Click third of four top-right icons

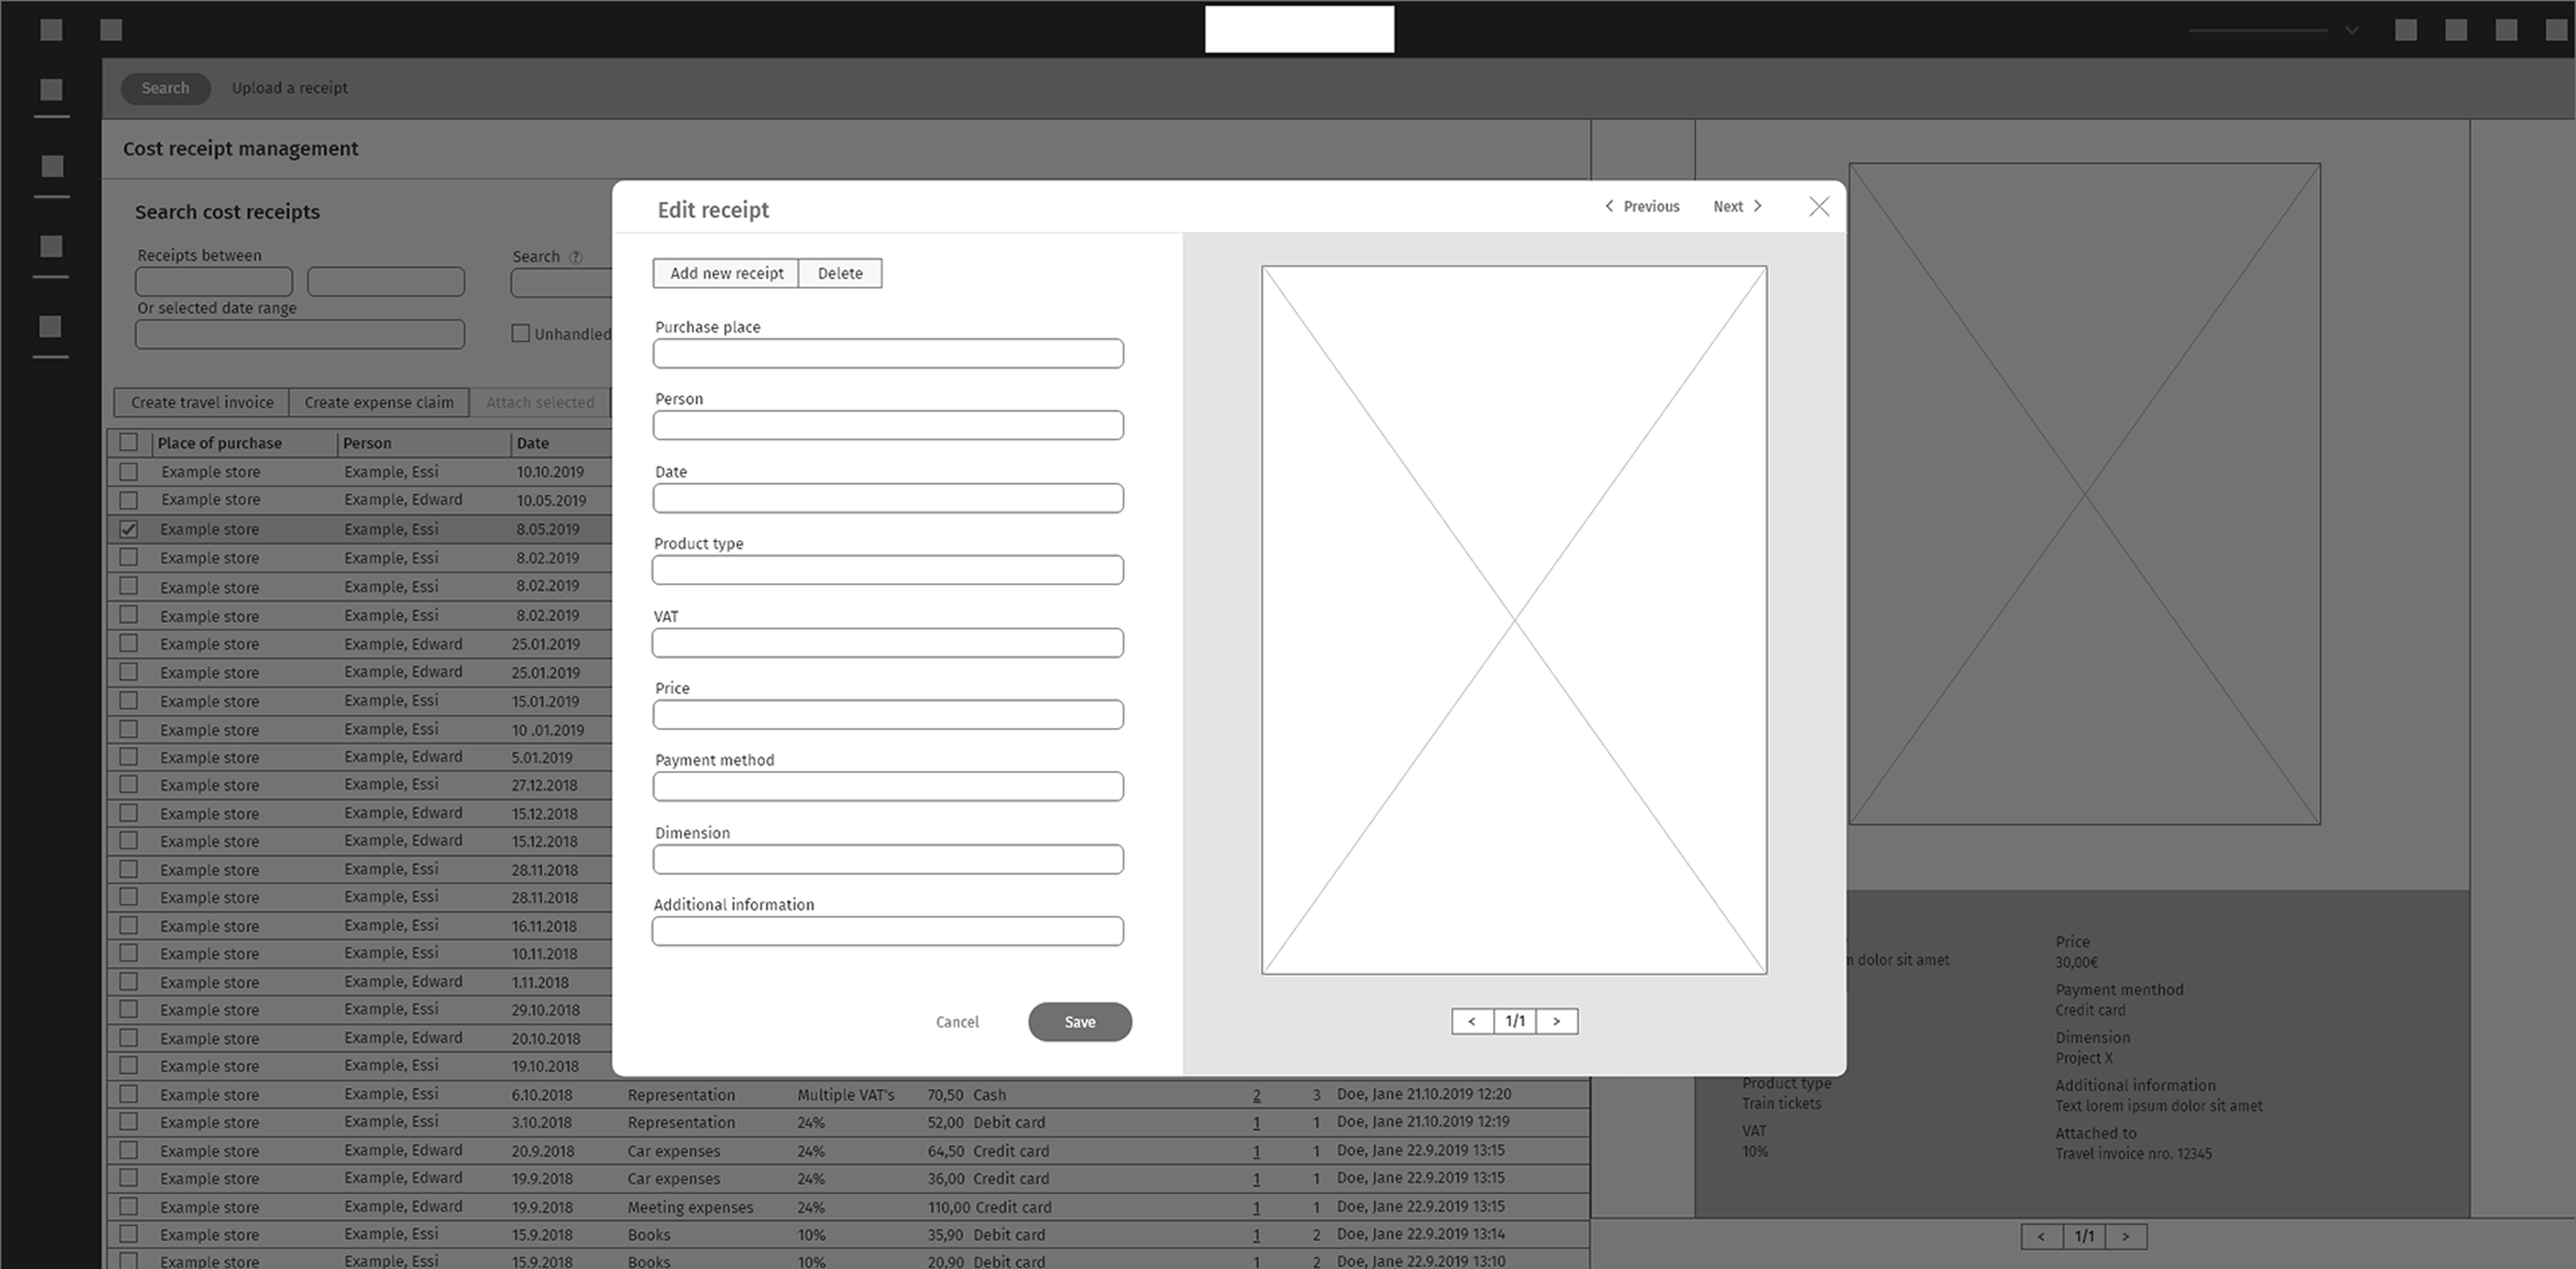(2506, 30)
